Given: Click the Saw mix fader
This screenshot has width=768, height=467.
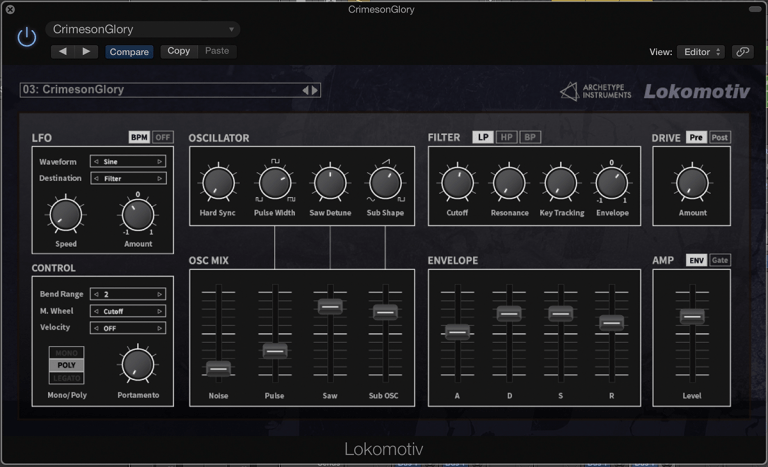Looking at the screenshot, I should 330,307.
